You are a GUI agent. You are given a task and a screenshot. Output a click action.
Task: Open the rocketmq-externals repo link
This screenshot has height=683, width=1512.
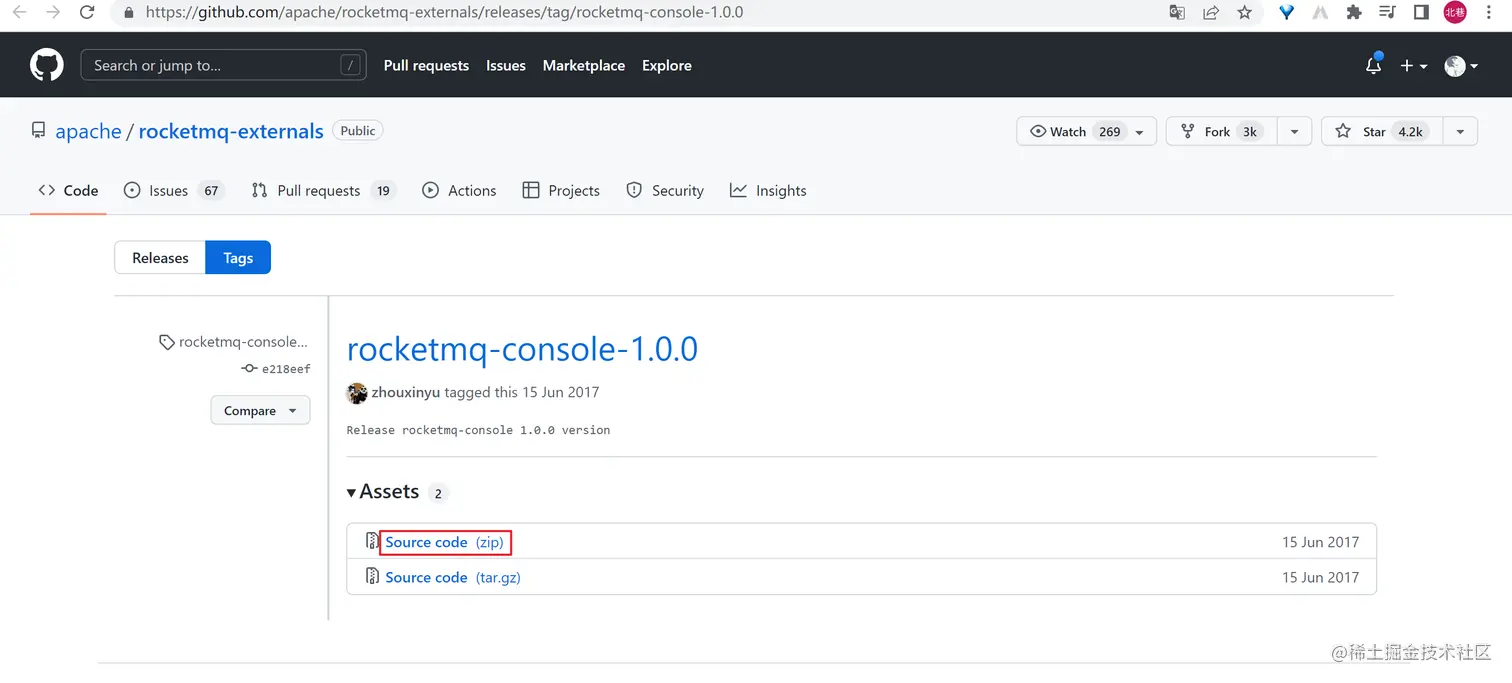[x=231, y=131]
